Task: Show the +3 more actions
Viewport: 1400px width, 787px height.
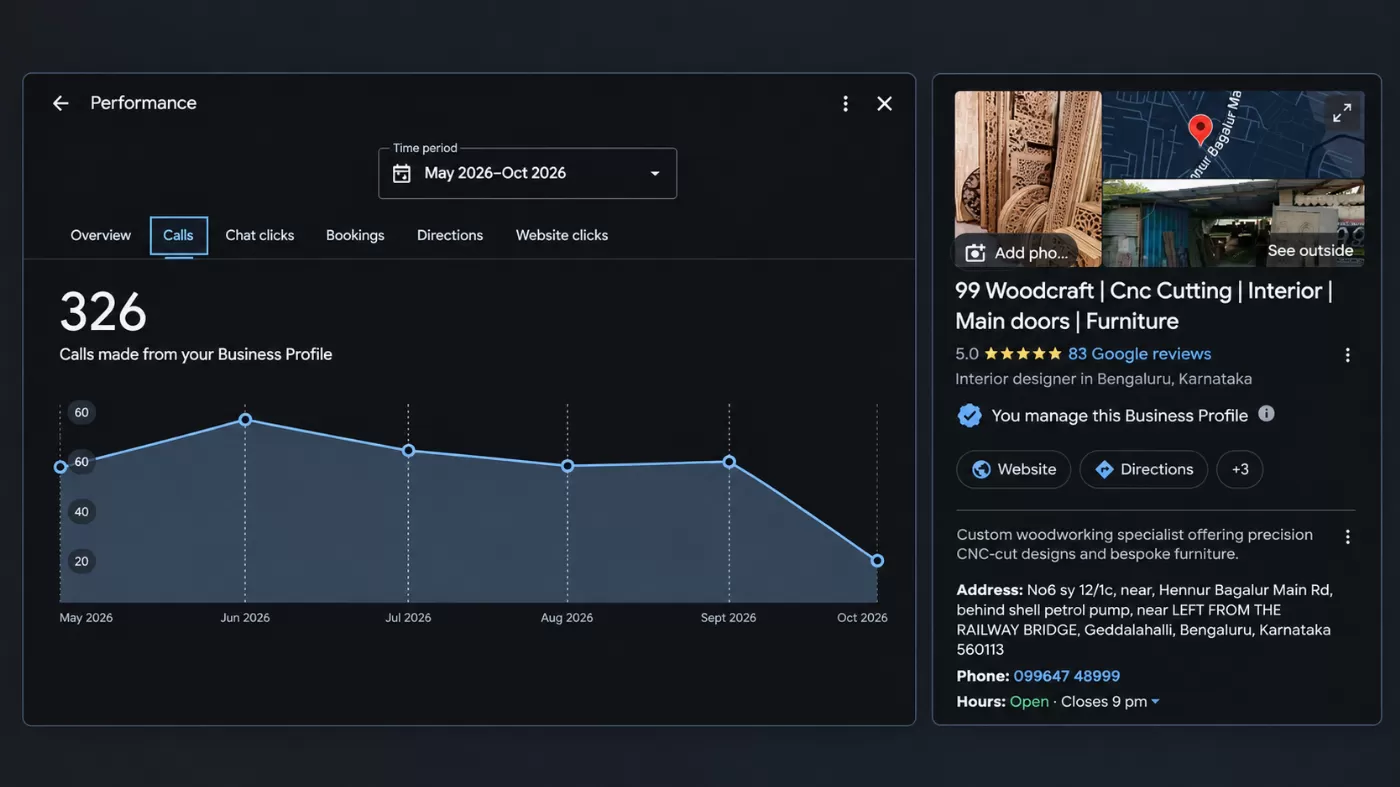Action: click(1240, 469)
